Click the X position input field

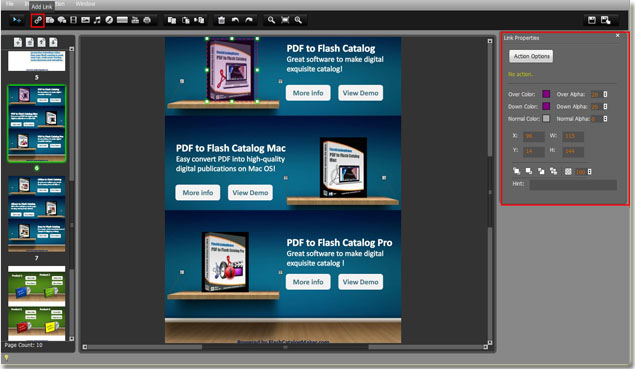[x=533, y=136]
